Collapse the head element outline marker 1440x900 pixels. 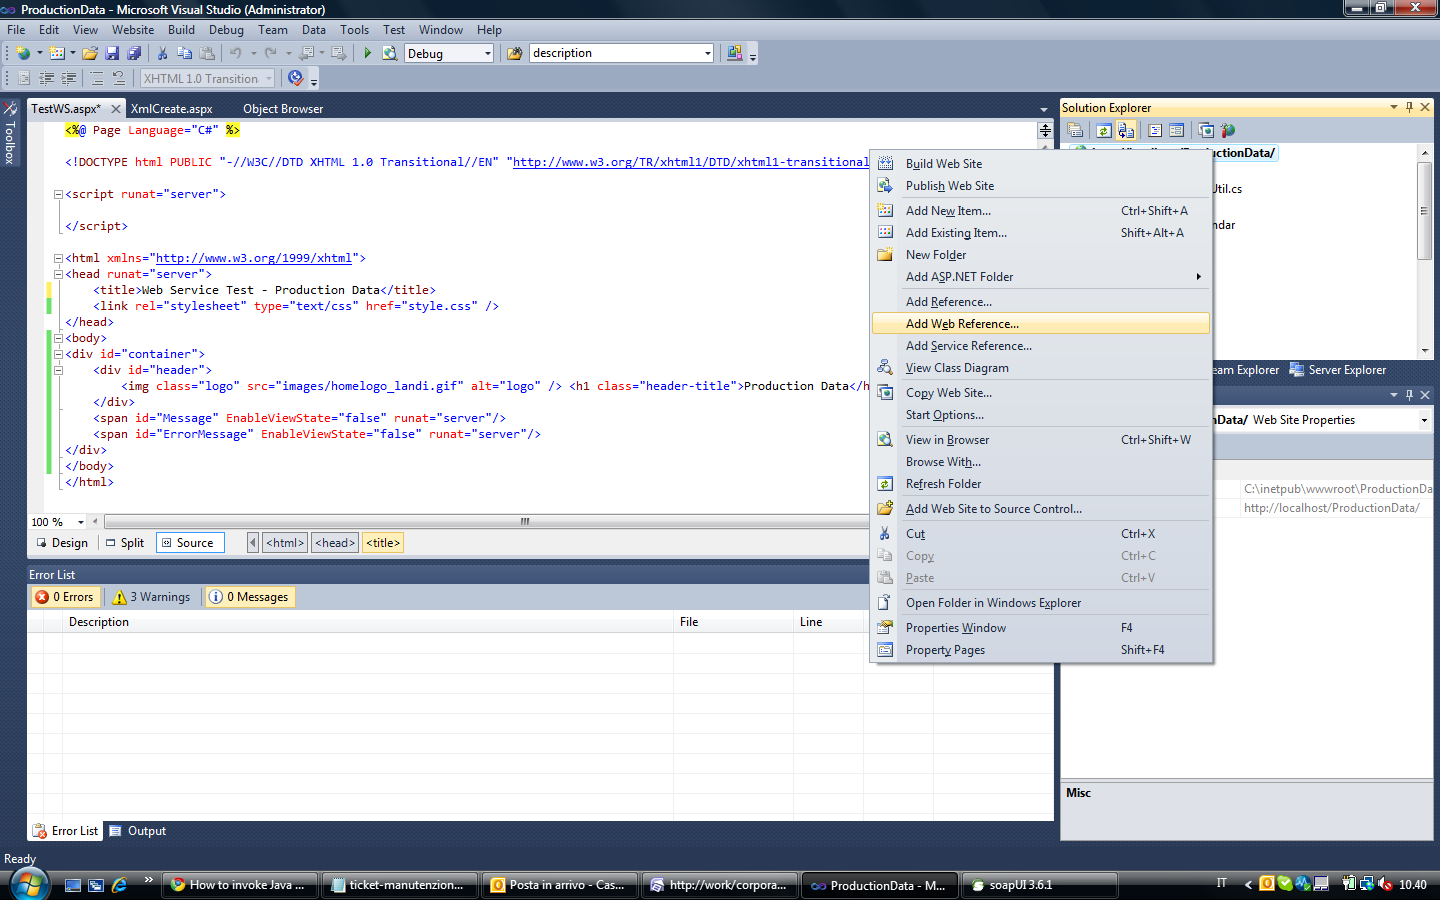(58, 275)
